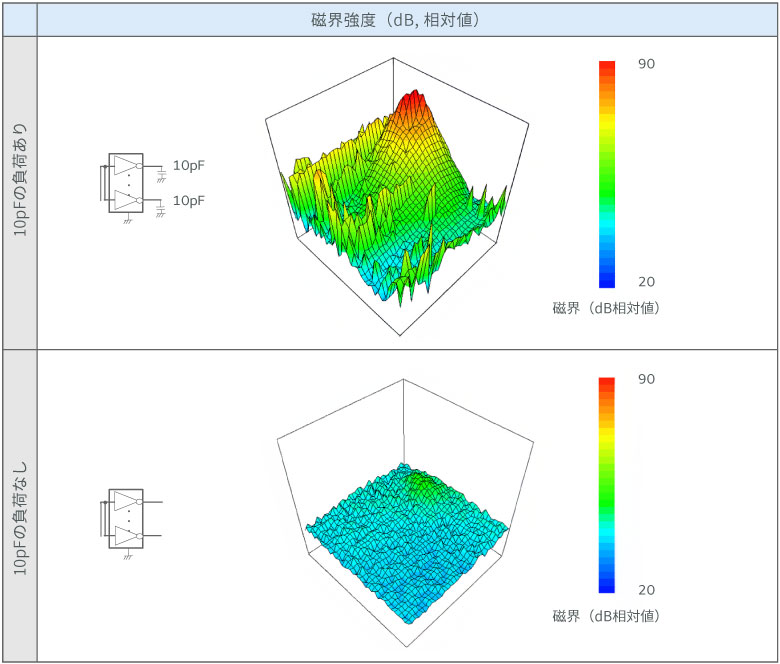Screen dimensions: 780x664
Task: Click the lower 磁界 (dB相対値) legend caption
Action: tap(606, 616)
